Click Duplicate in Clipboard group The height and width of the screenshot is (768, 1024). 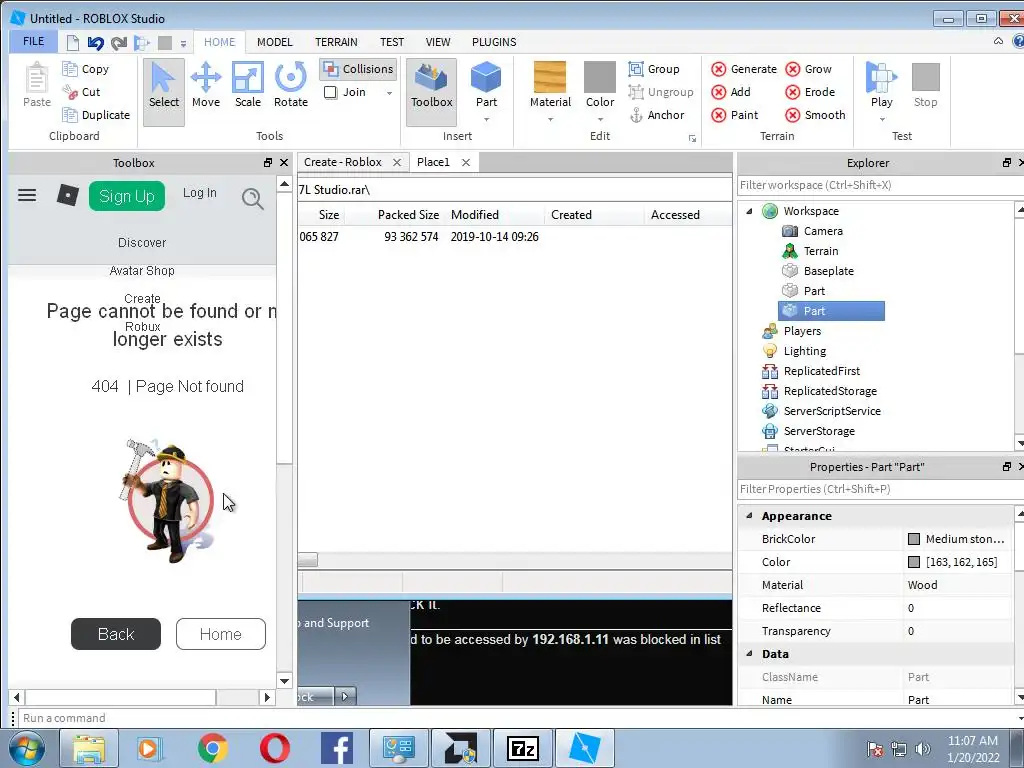96,115
